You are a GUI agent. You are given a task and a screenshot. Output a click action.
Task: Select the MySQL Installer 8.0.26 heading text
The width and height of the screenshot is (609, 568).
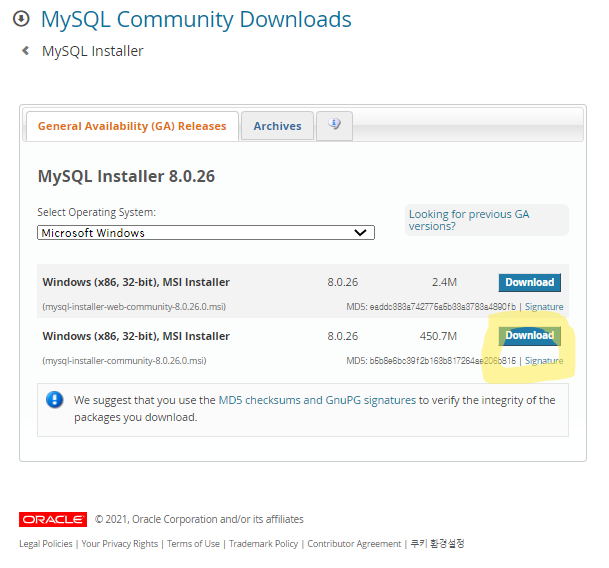pos(126,176)
